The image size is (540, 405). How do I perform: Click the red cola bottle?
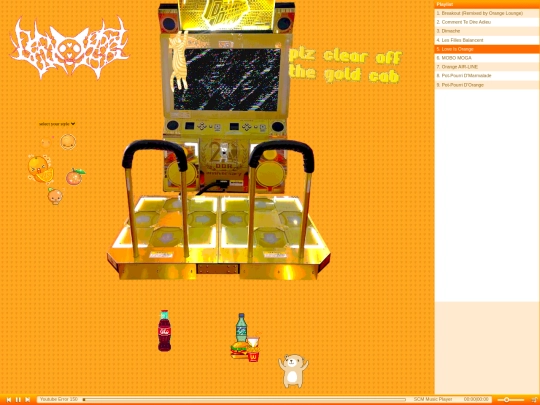click(165, 331)
